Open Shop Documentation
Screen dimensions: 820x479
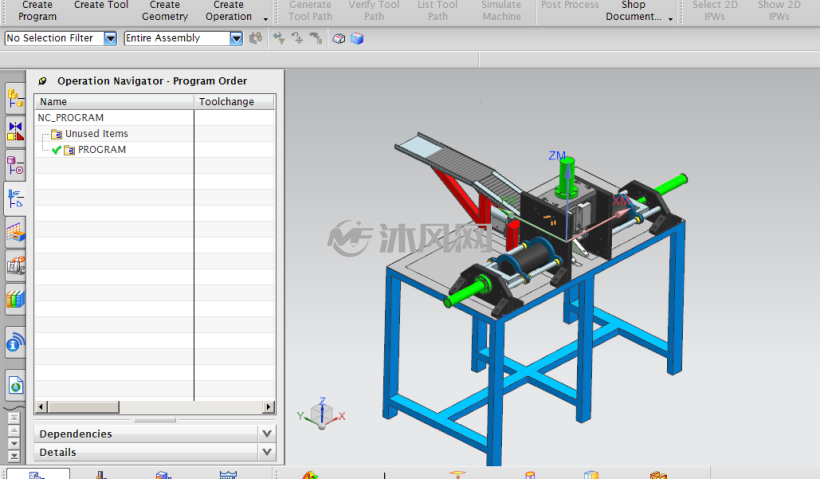pyautogui.click(x=633, y=10)
